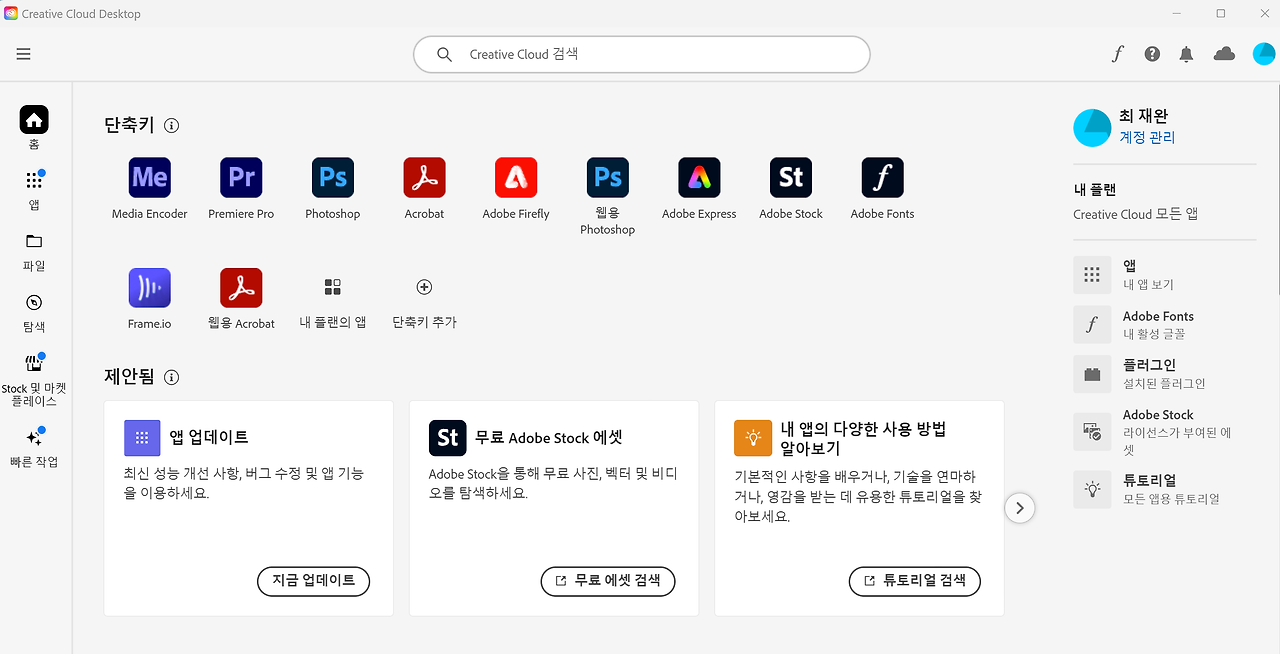Open 빠른 작업 in the sidebar
The image size is (1280, 654).
pyautogui.click(x=34, y=448)
